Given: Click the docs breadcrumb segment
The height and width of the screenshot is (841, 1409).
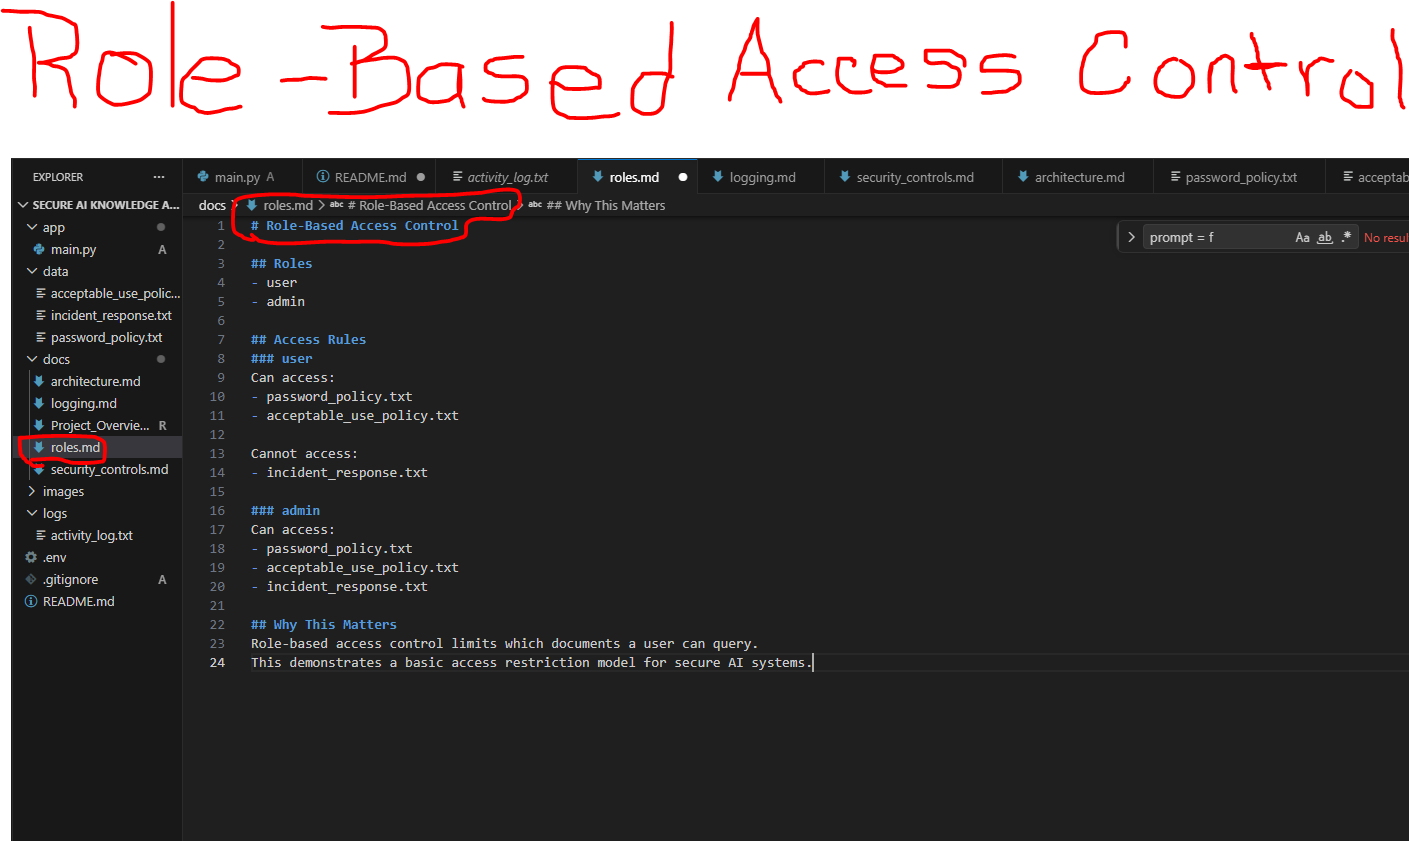Looking at the screenshot, I should point(212,205).
